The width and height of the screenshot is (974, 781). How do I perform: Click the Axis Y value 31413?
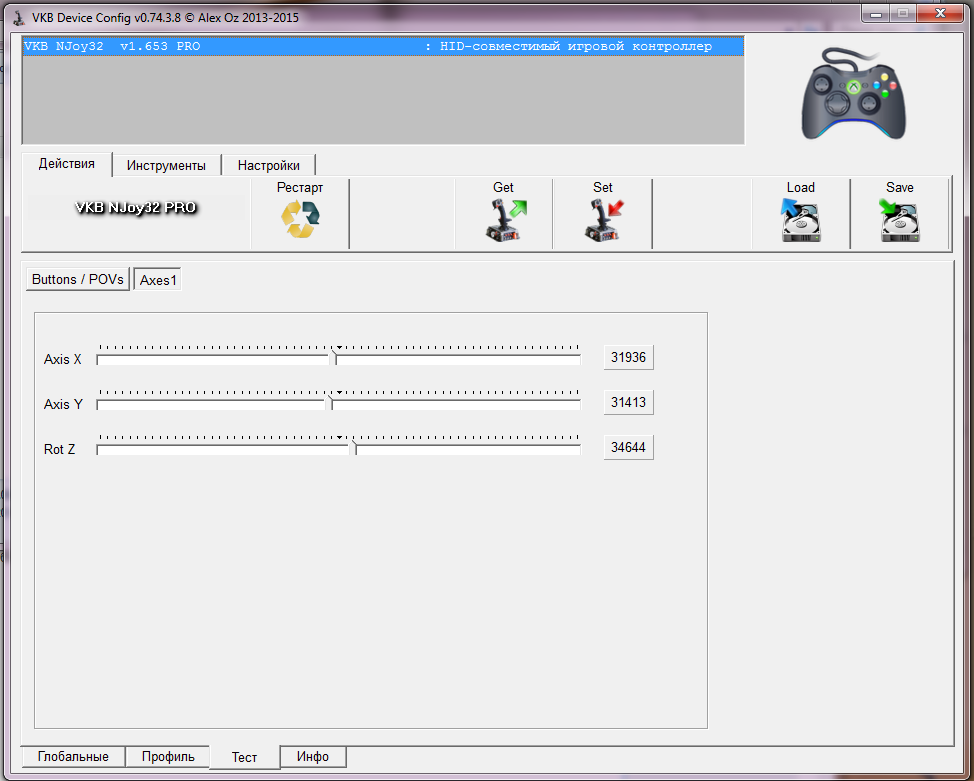[x=628, y=402]
